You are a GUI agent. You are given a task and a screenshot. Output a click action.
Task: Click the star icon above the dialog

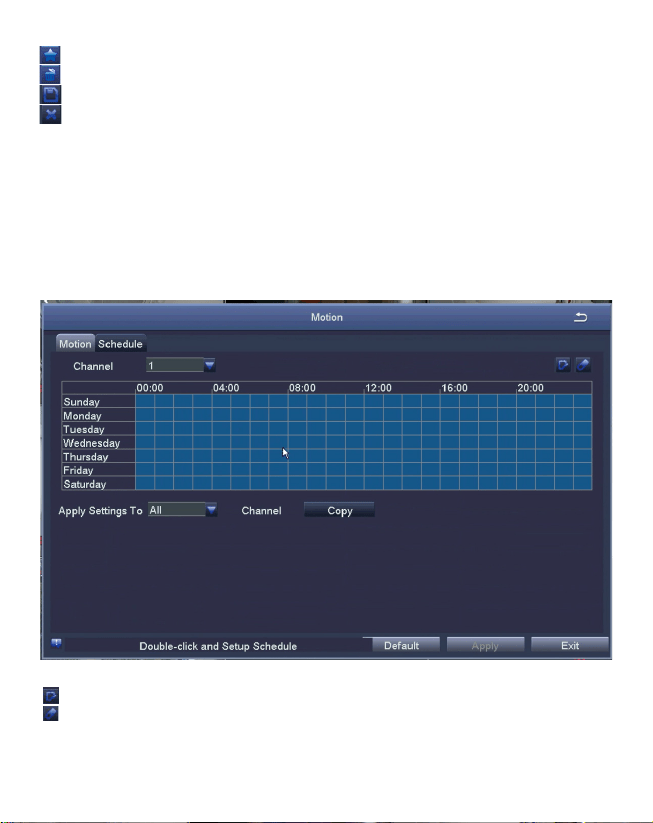(x=50, y=55)
